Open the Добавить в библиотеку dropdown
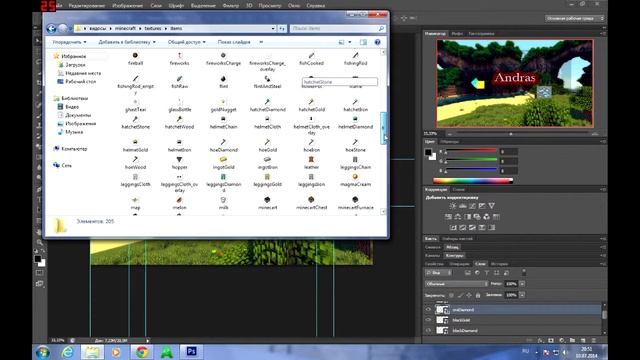Image resolution: width=640 pixels, height=360 pixels. coord(127,42)
